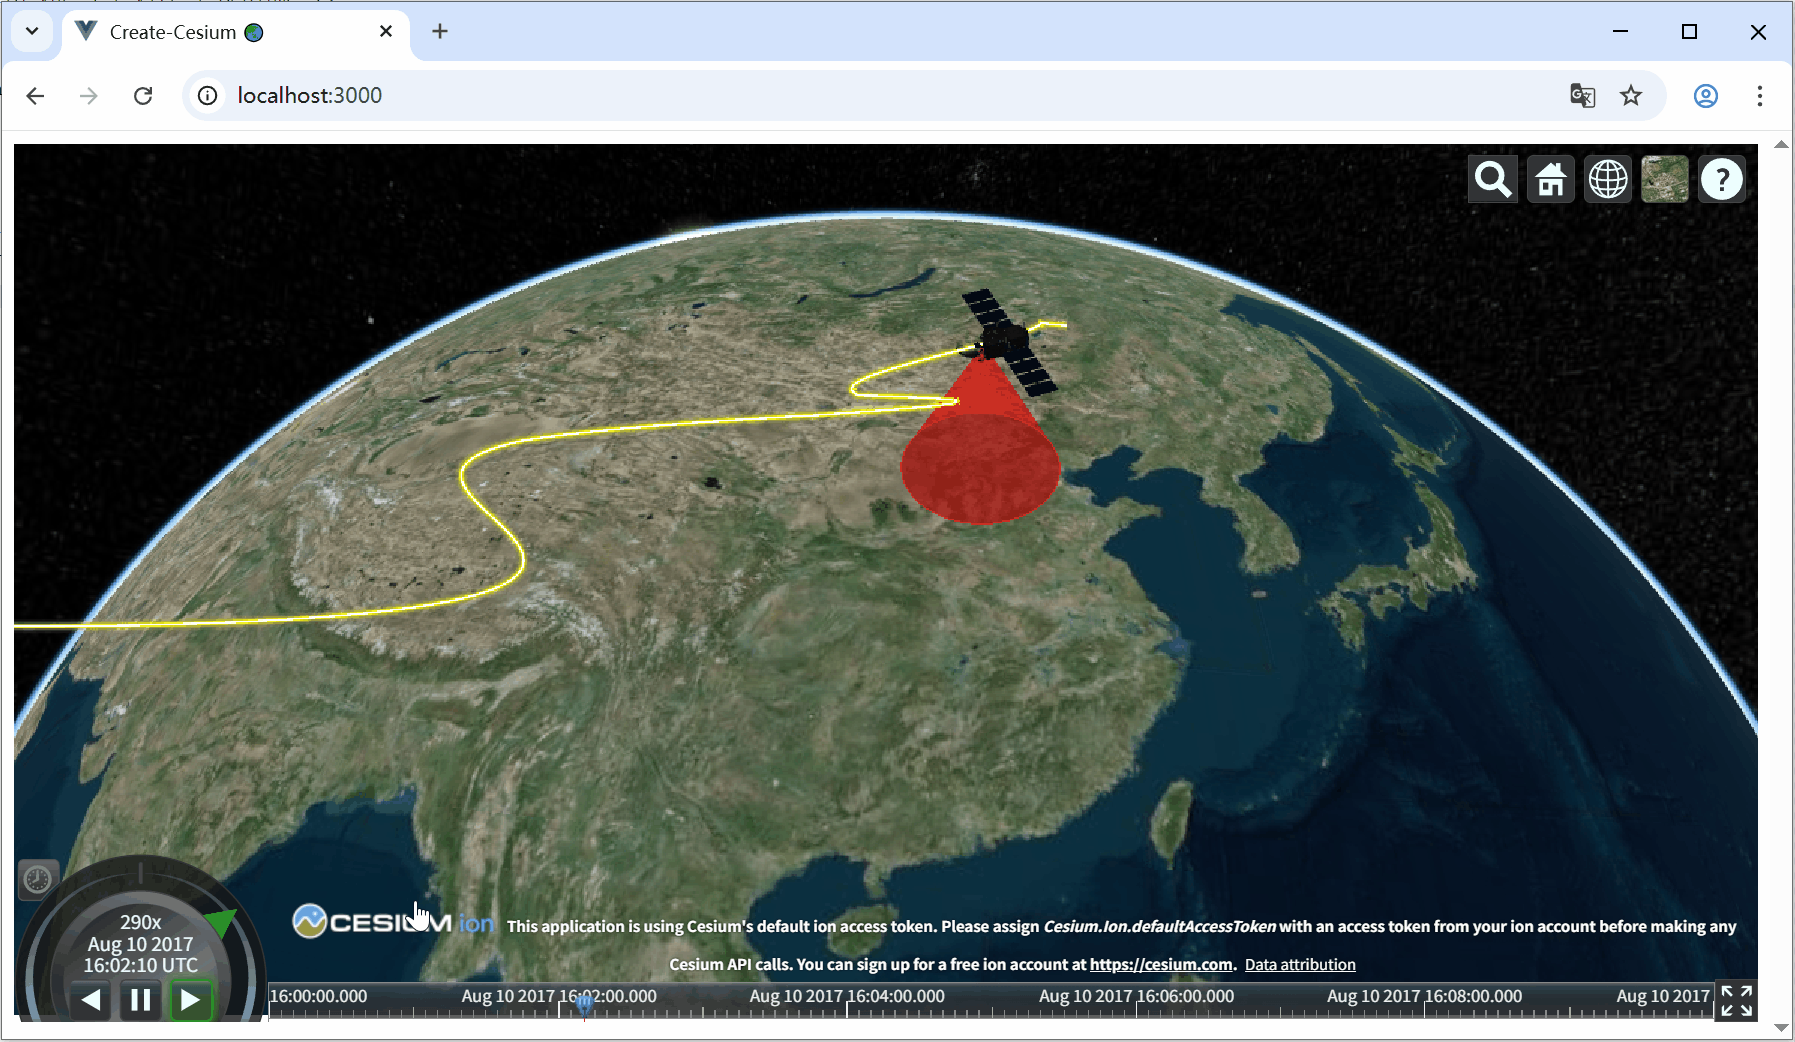
Task: Toggle full screen mode
Action: pos(1737,1001)
